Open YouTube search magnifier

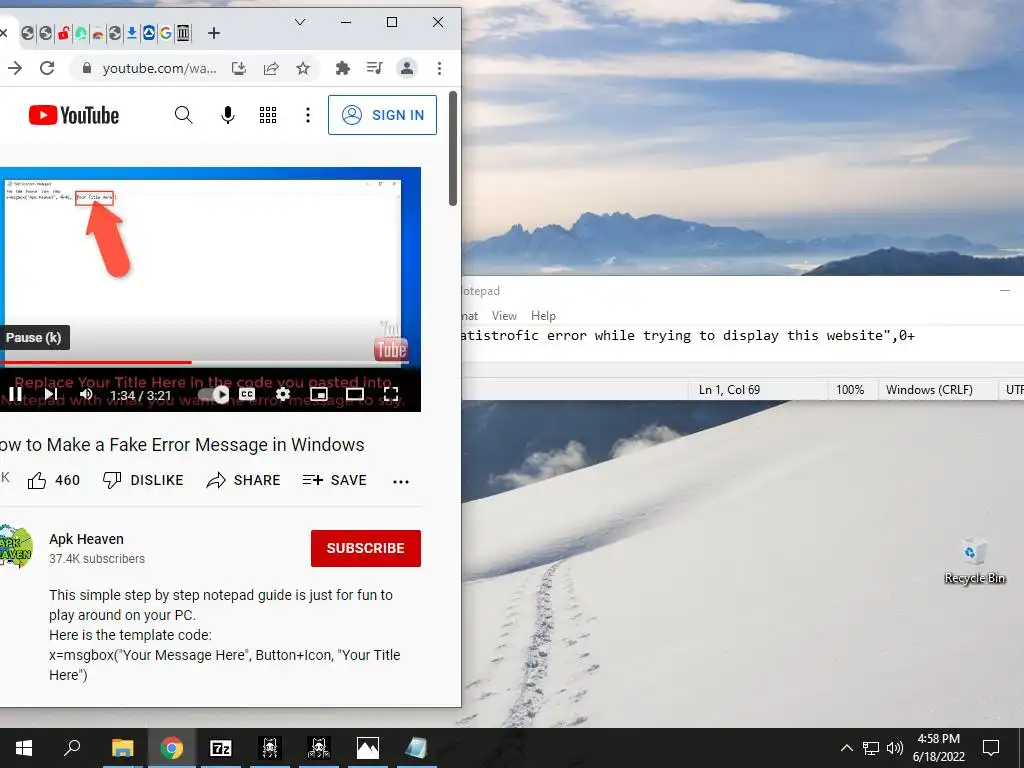184,115
